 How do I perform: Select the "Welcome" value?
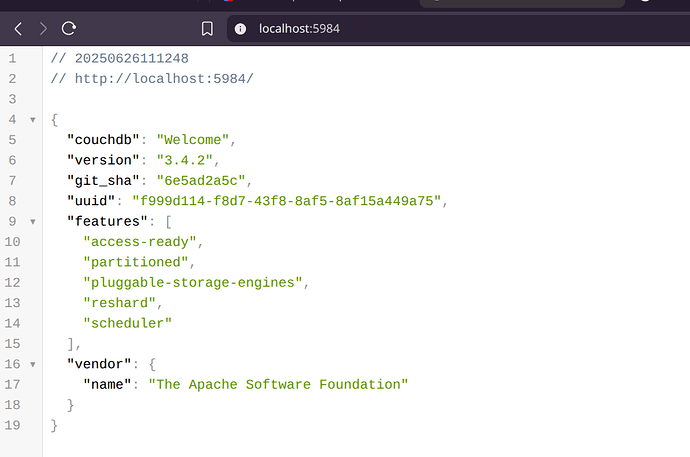pyautogui.click(x=193, y=140)
